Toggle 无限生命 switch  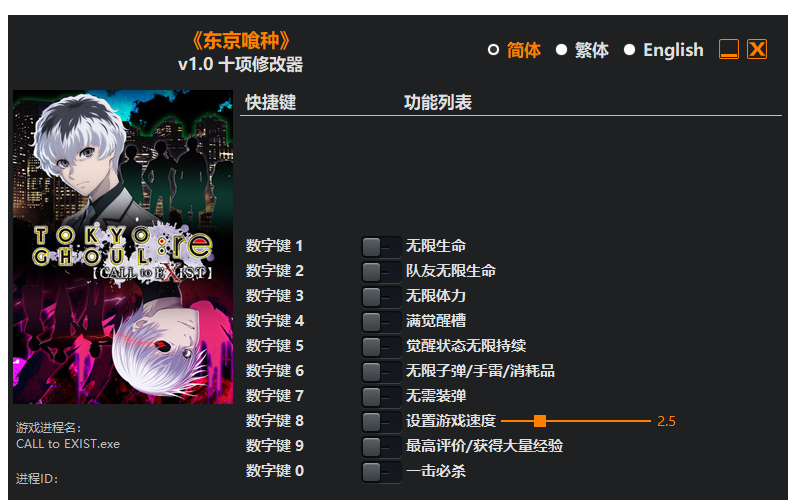pos(382,247)
